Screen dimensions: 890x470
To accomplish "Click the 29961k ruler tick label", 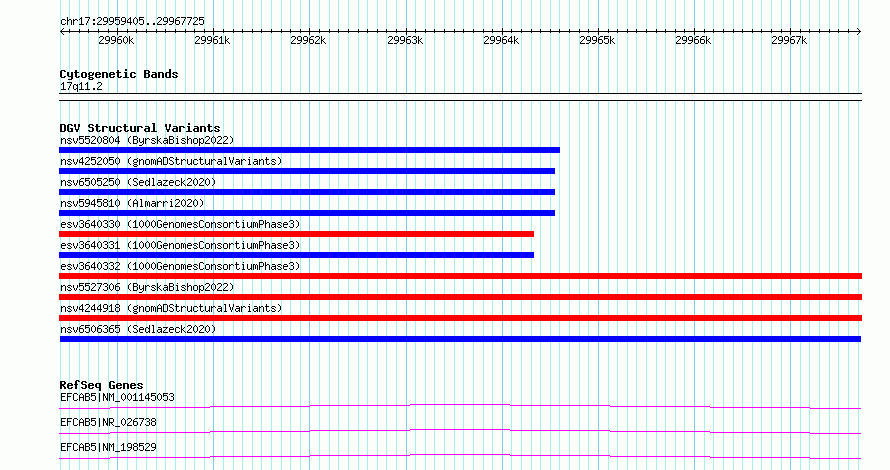I will [x=212, y=40].
